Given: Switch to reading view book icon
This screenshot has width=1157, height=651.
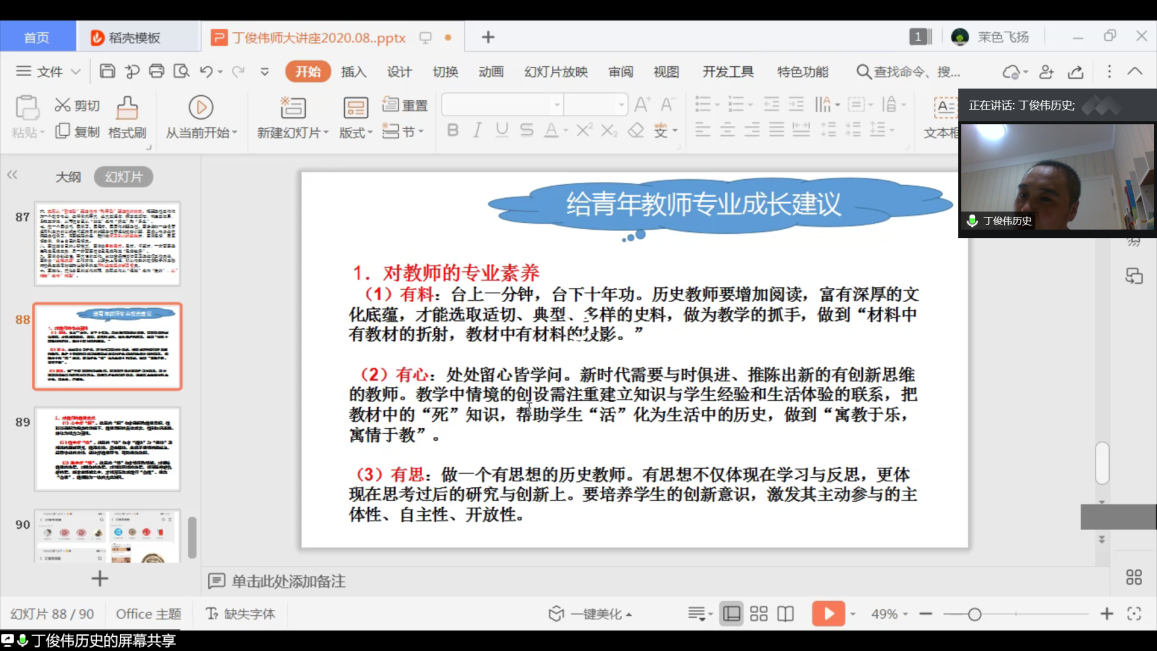Looking at the screenshot, I should [786, 614].
